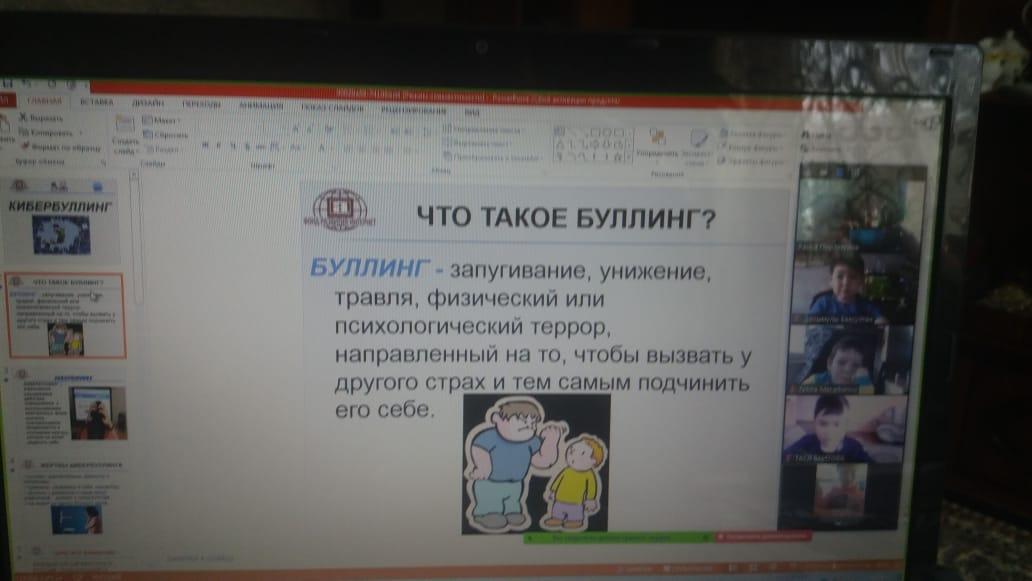The width and height of the screenshot is (1032, 581).
Task: Open the Раздел section dropdown
Action: [x=163, y=149]
